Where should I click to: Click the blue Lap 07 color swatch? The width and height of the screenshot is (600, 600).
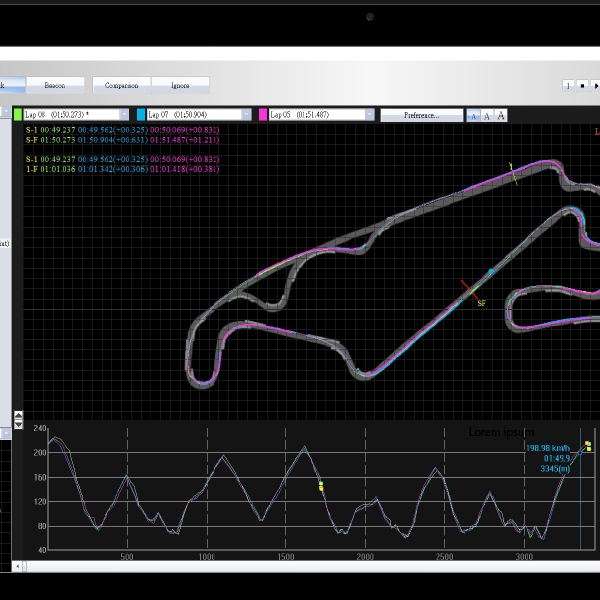pos(141,115)
